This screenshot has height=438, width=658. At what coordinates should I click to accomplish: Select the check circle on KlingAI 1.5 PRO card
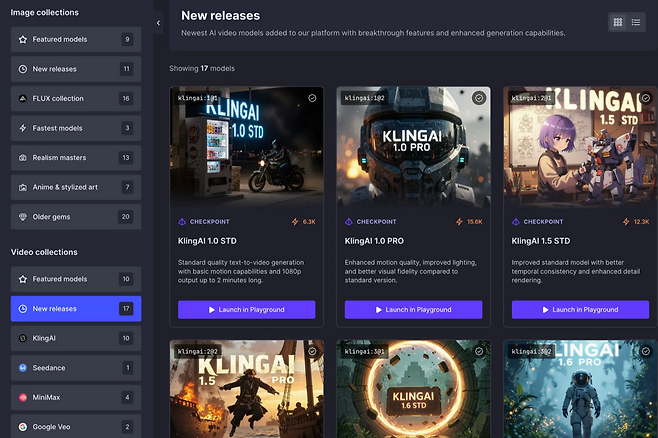click(313, 351)
